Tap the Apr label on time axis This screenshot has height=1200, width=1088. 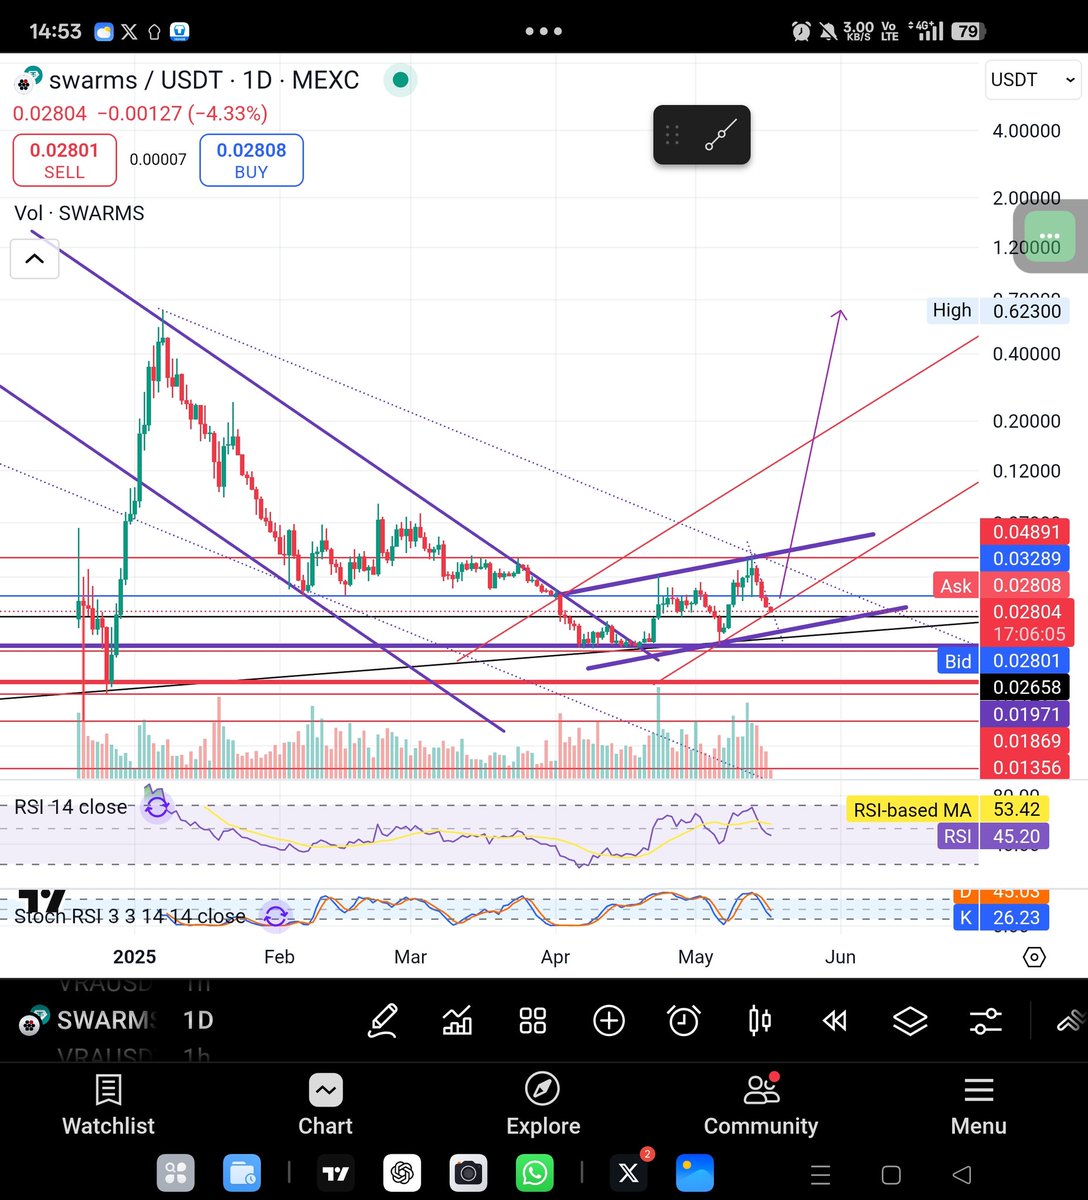[555, 957]
